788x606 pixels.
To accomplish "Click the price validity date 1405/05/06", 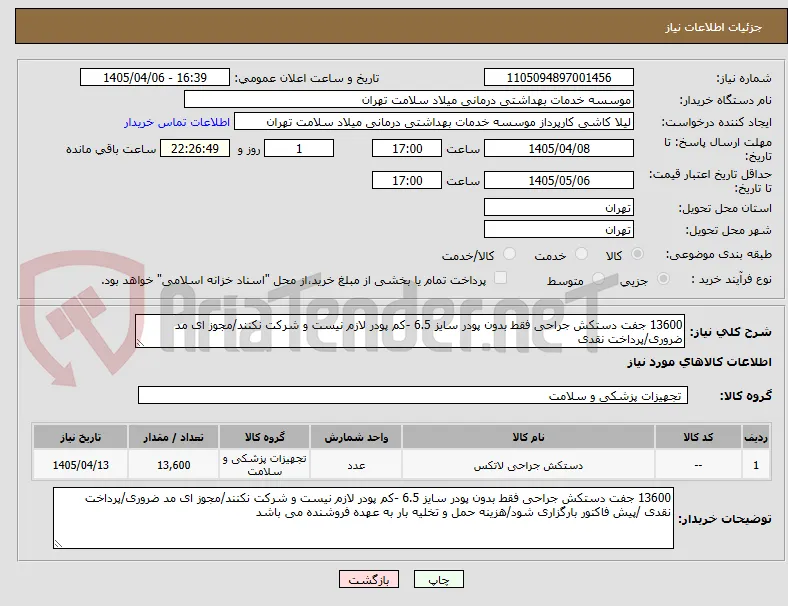I will tap(559, 180).
